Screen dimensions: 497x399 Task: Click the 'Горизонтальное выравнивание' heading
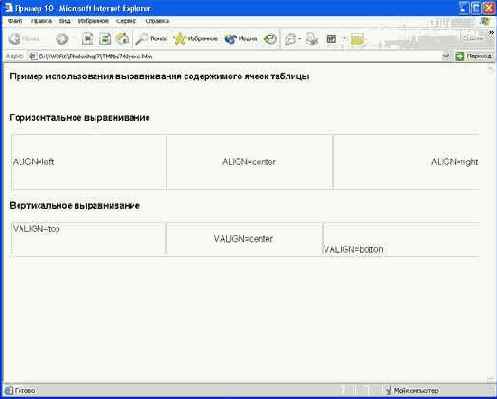79,118
